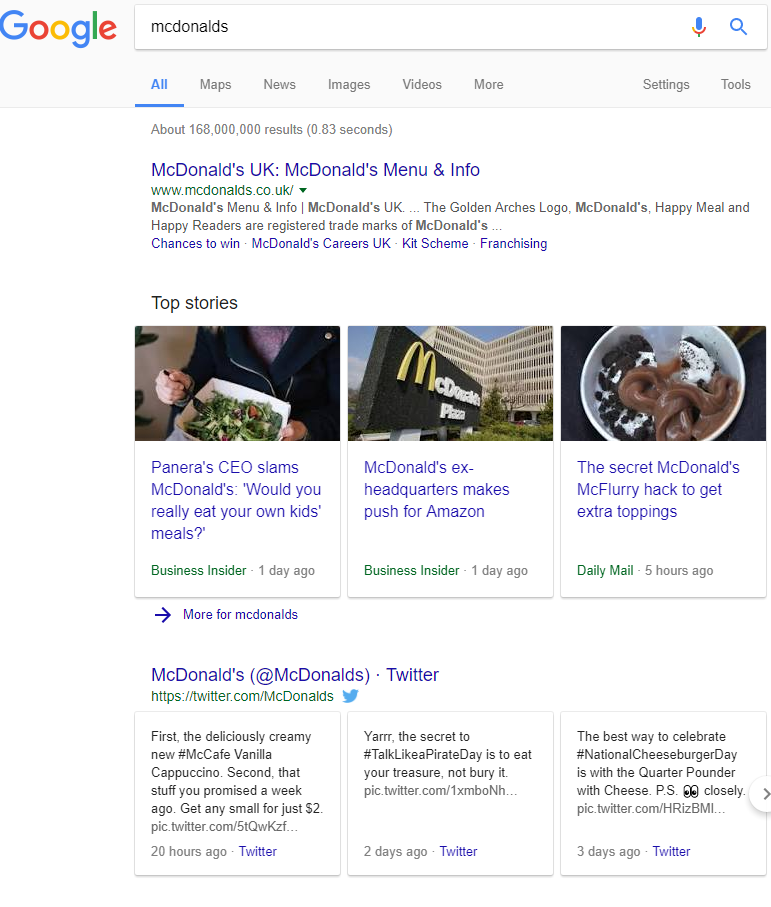
Task: Switch to the Images tab
Action: click(349, 84)
